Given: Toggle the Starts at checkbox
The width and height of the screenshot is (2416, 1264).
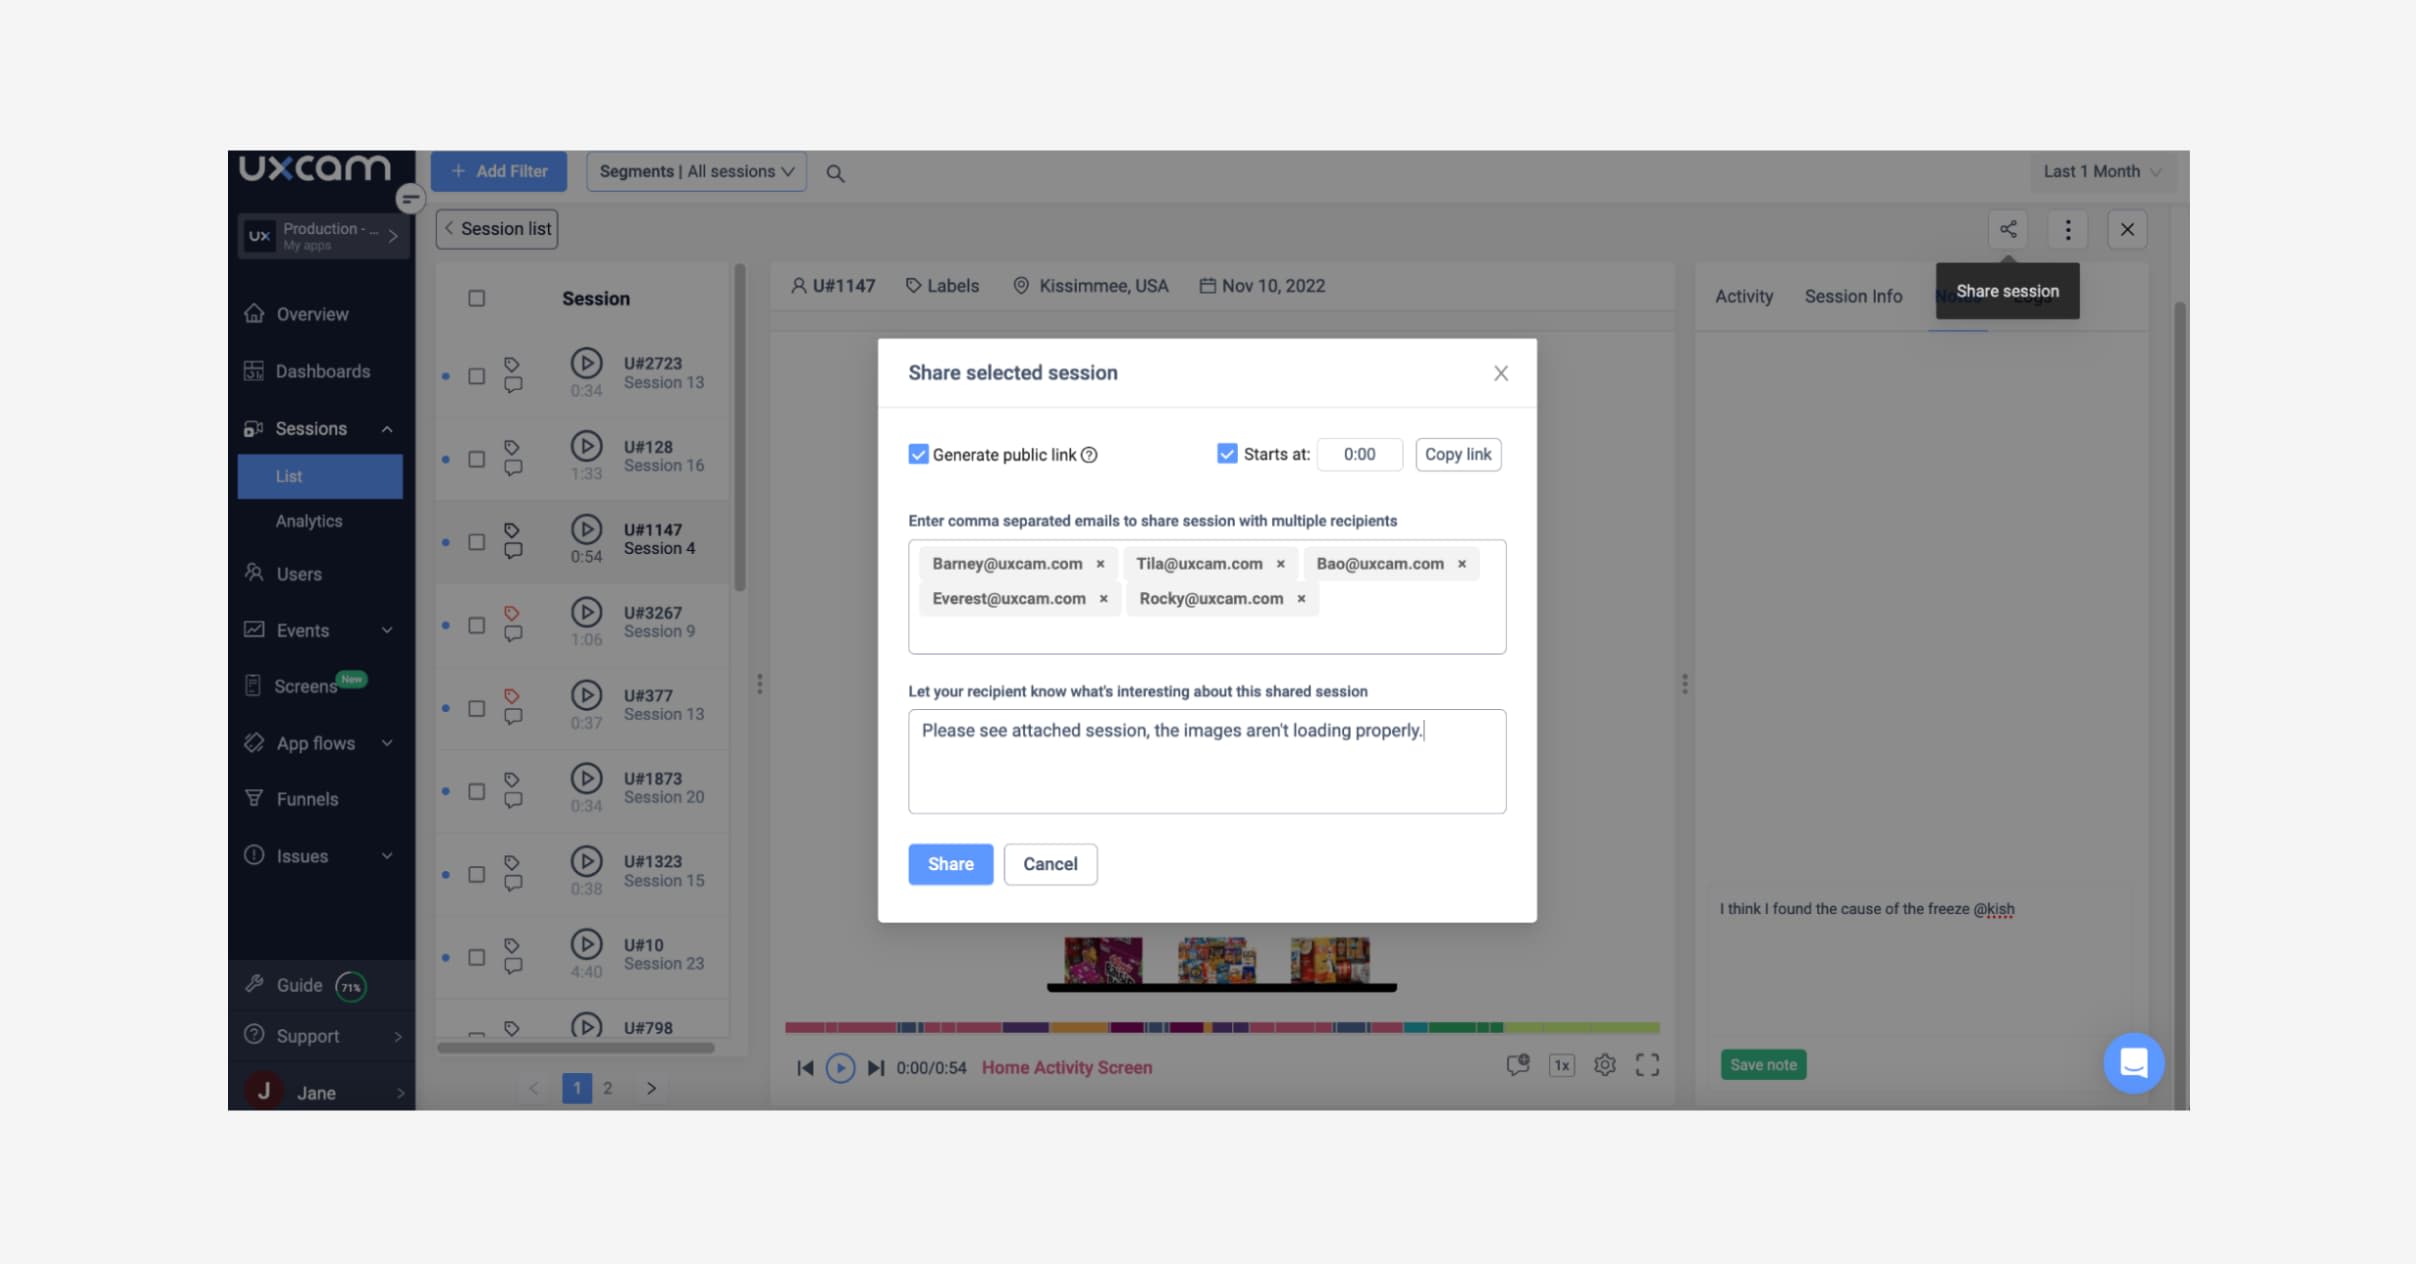Looking at the screenshot, I should click(x=1227, y=454).
